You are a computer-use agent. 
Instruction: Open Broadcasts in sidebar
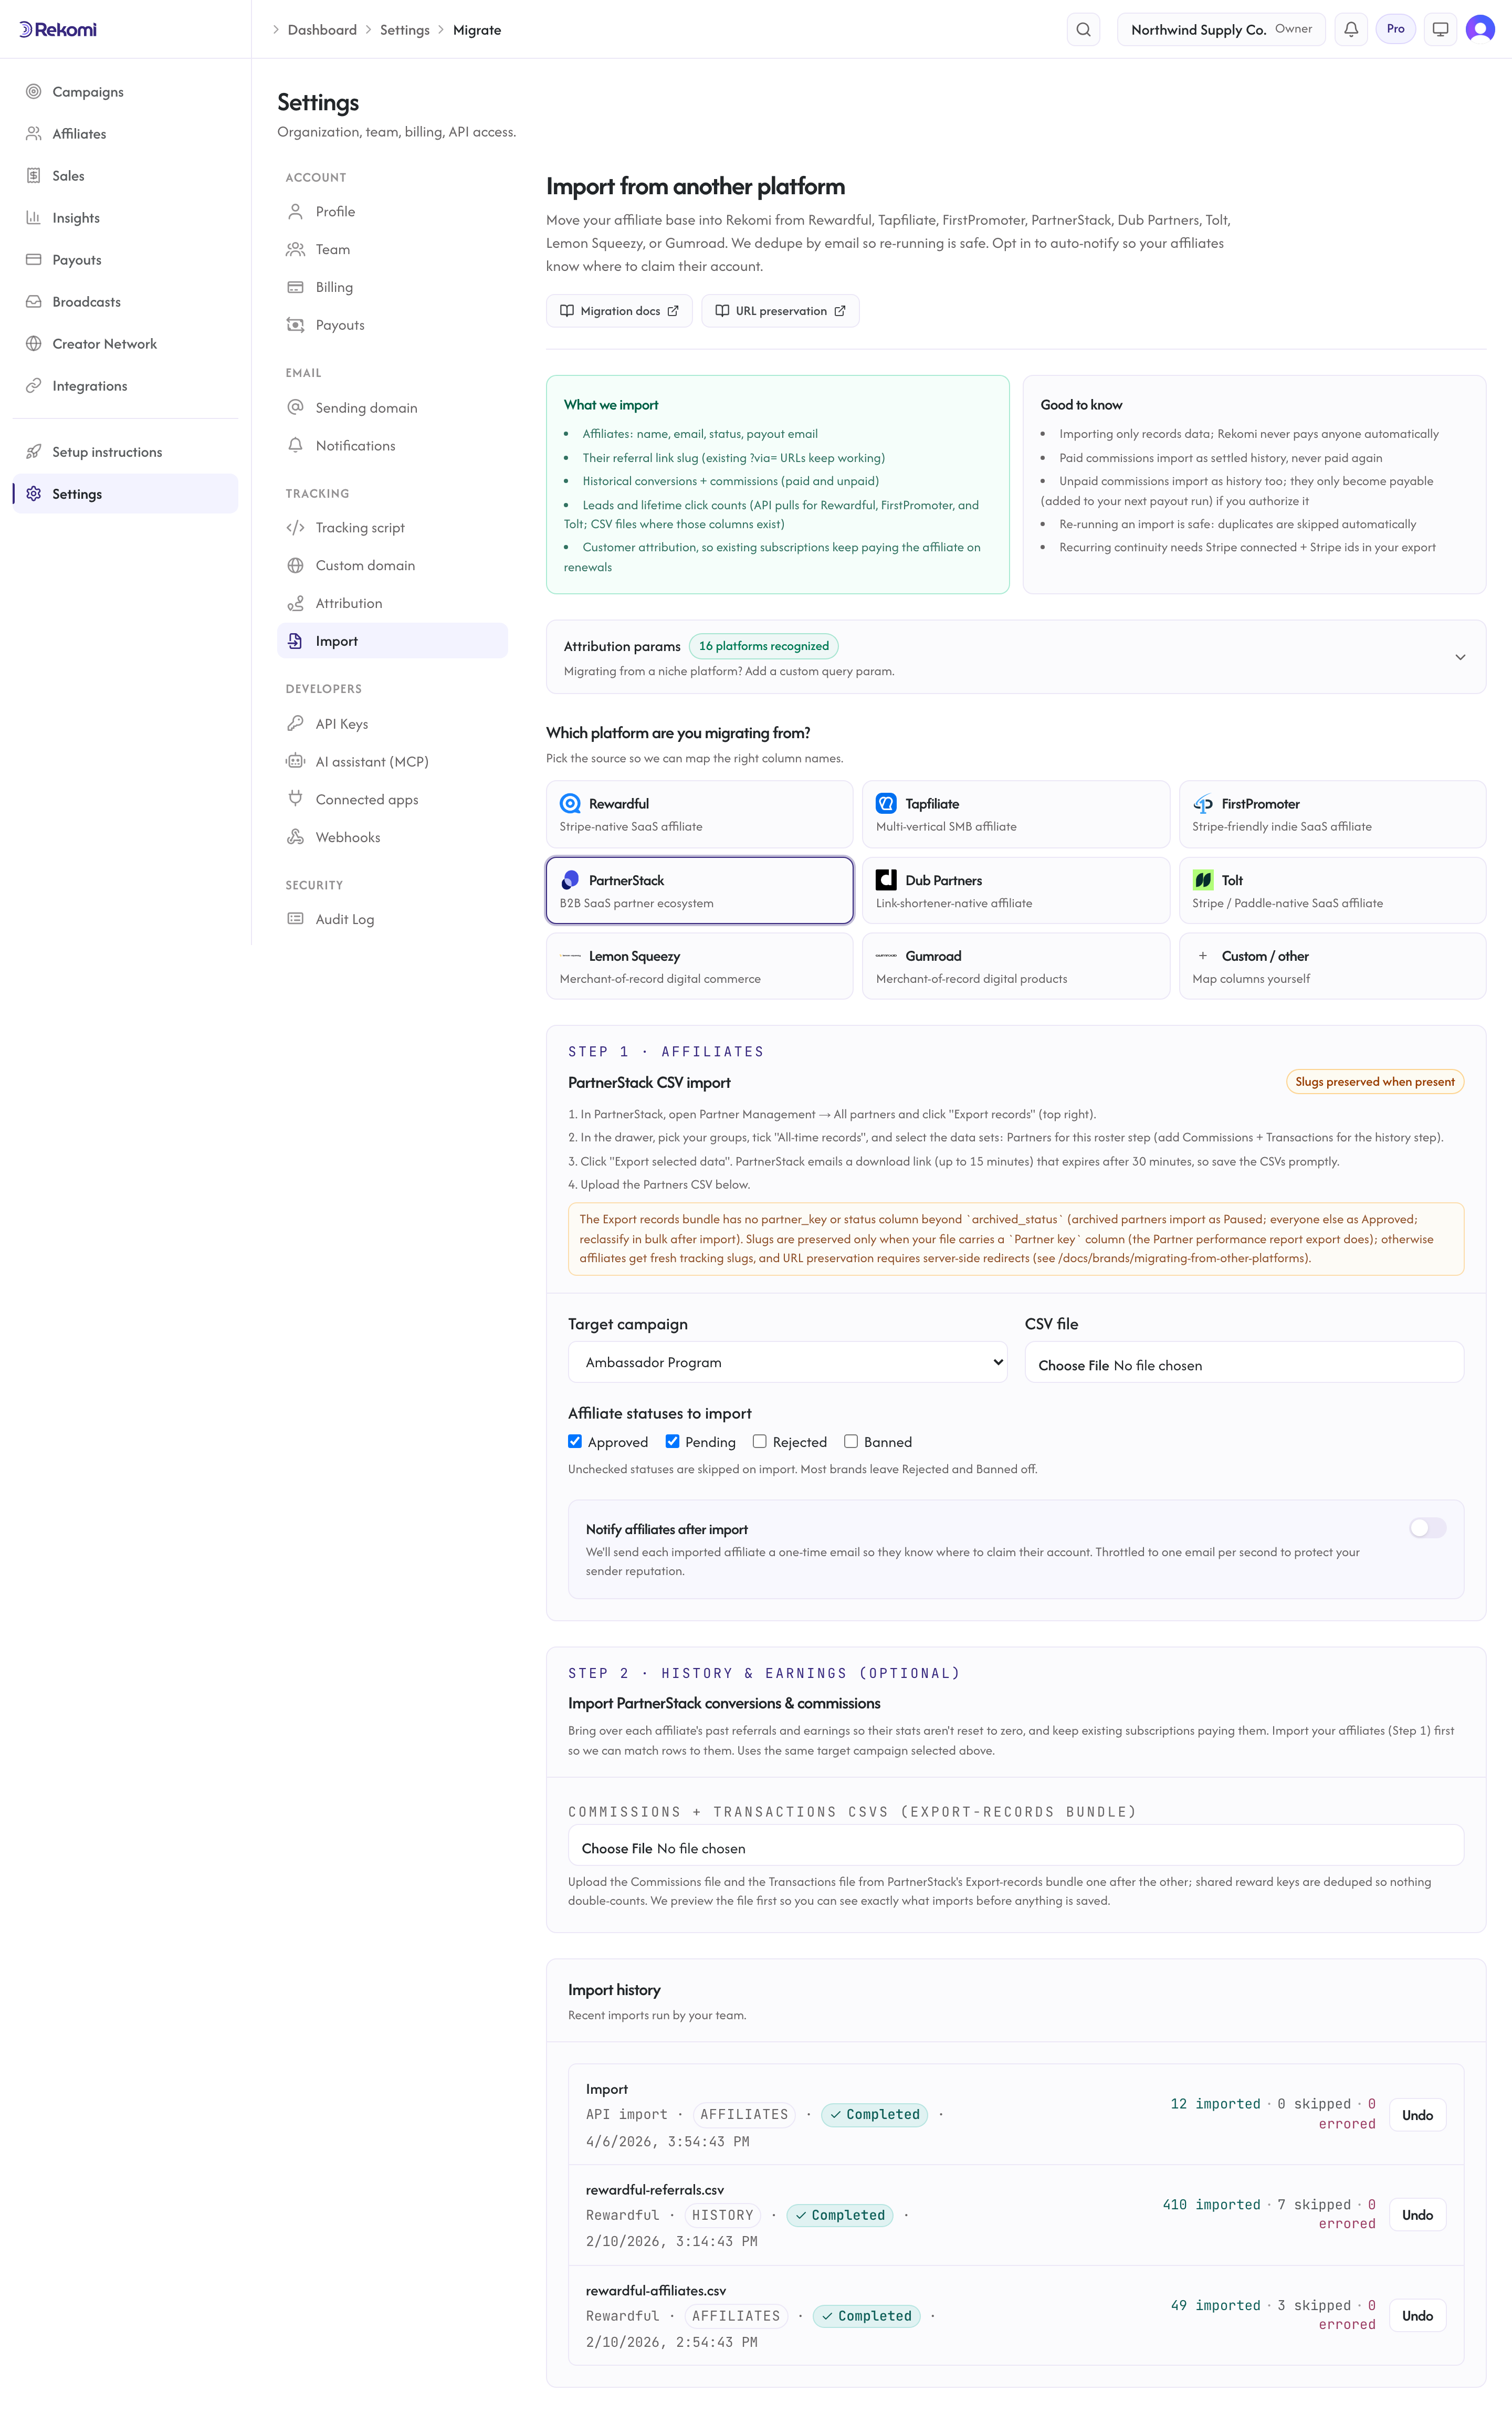click(125, 302)
